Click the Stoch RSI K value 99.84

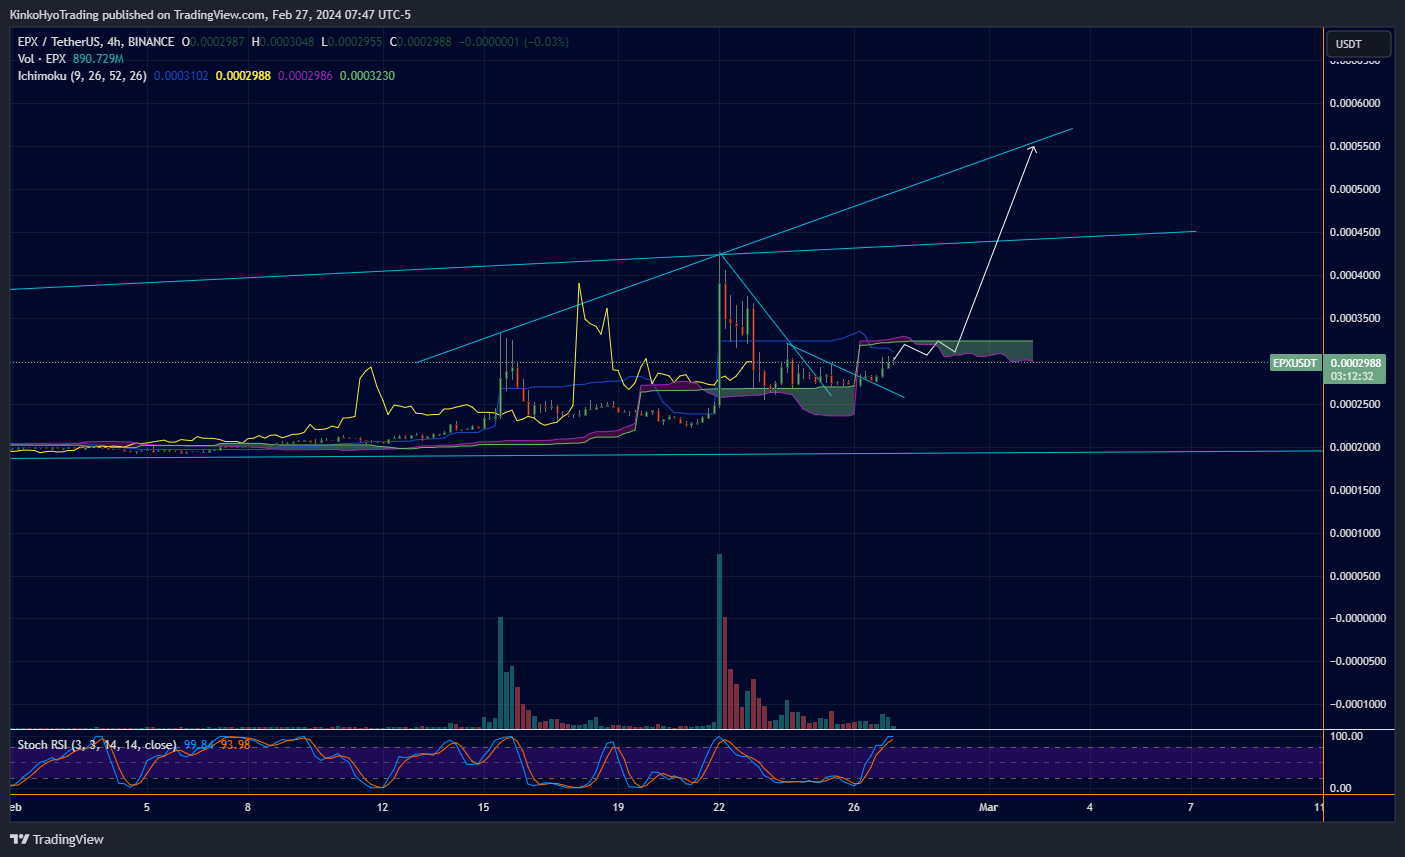199,745
